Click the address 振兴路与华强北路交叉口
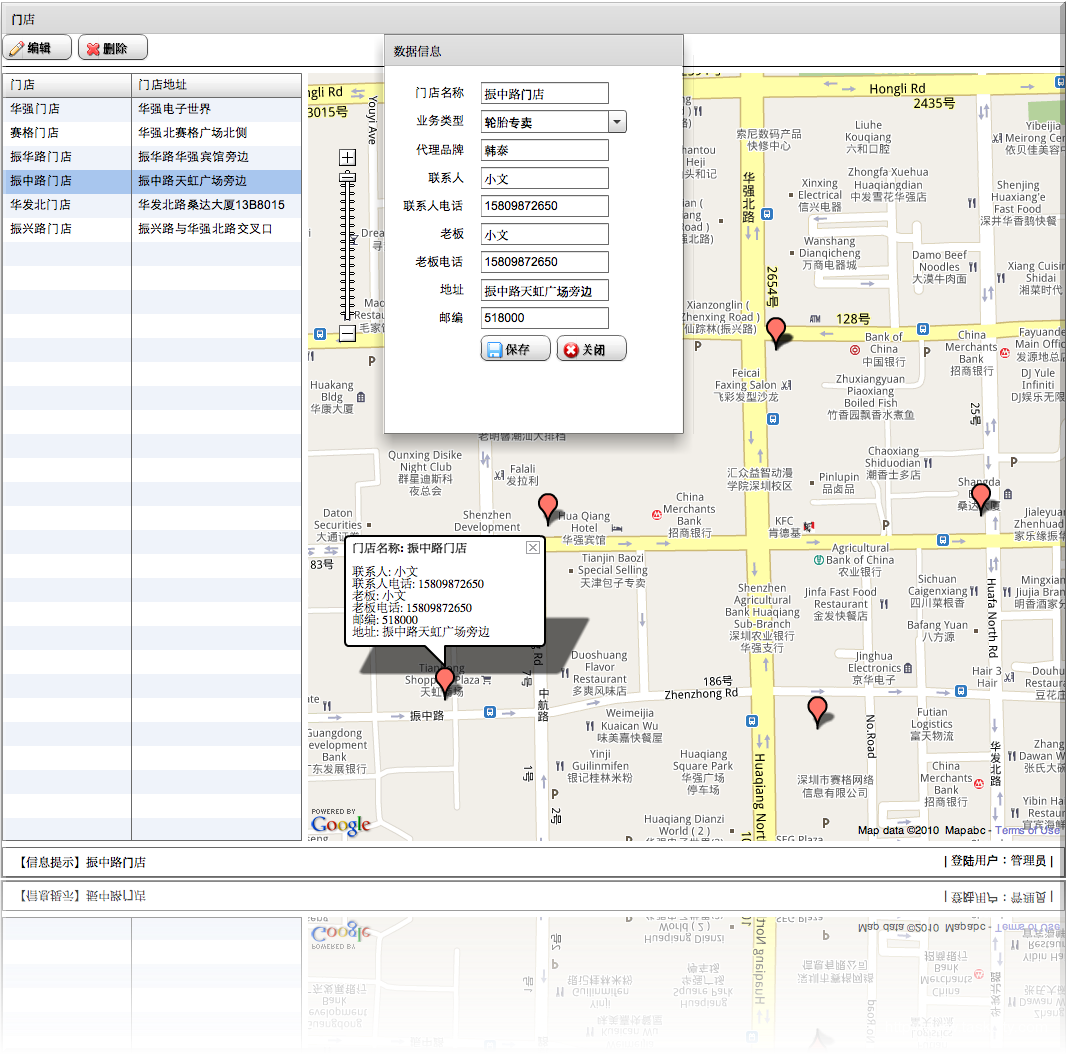 coord(205,228)
